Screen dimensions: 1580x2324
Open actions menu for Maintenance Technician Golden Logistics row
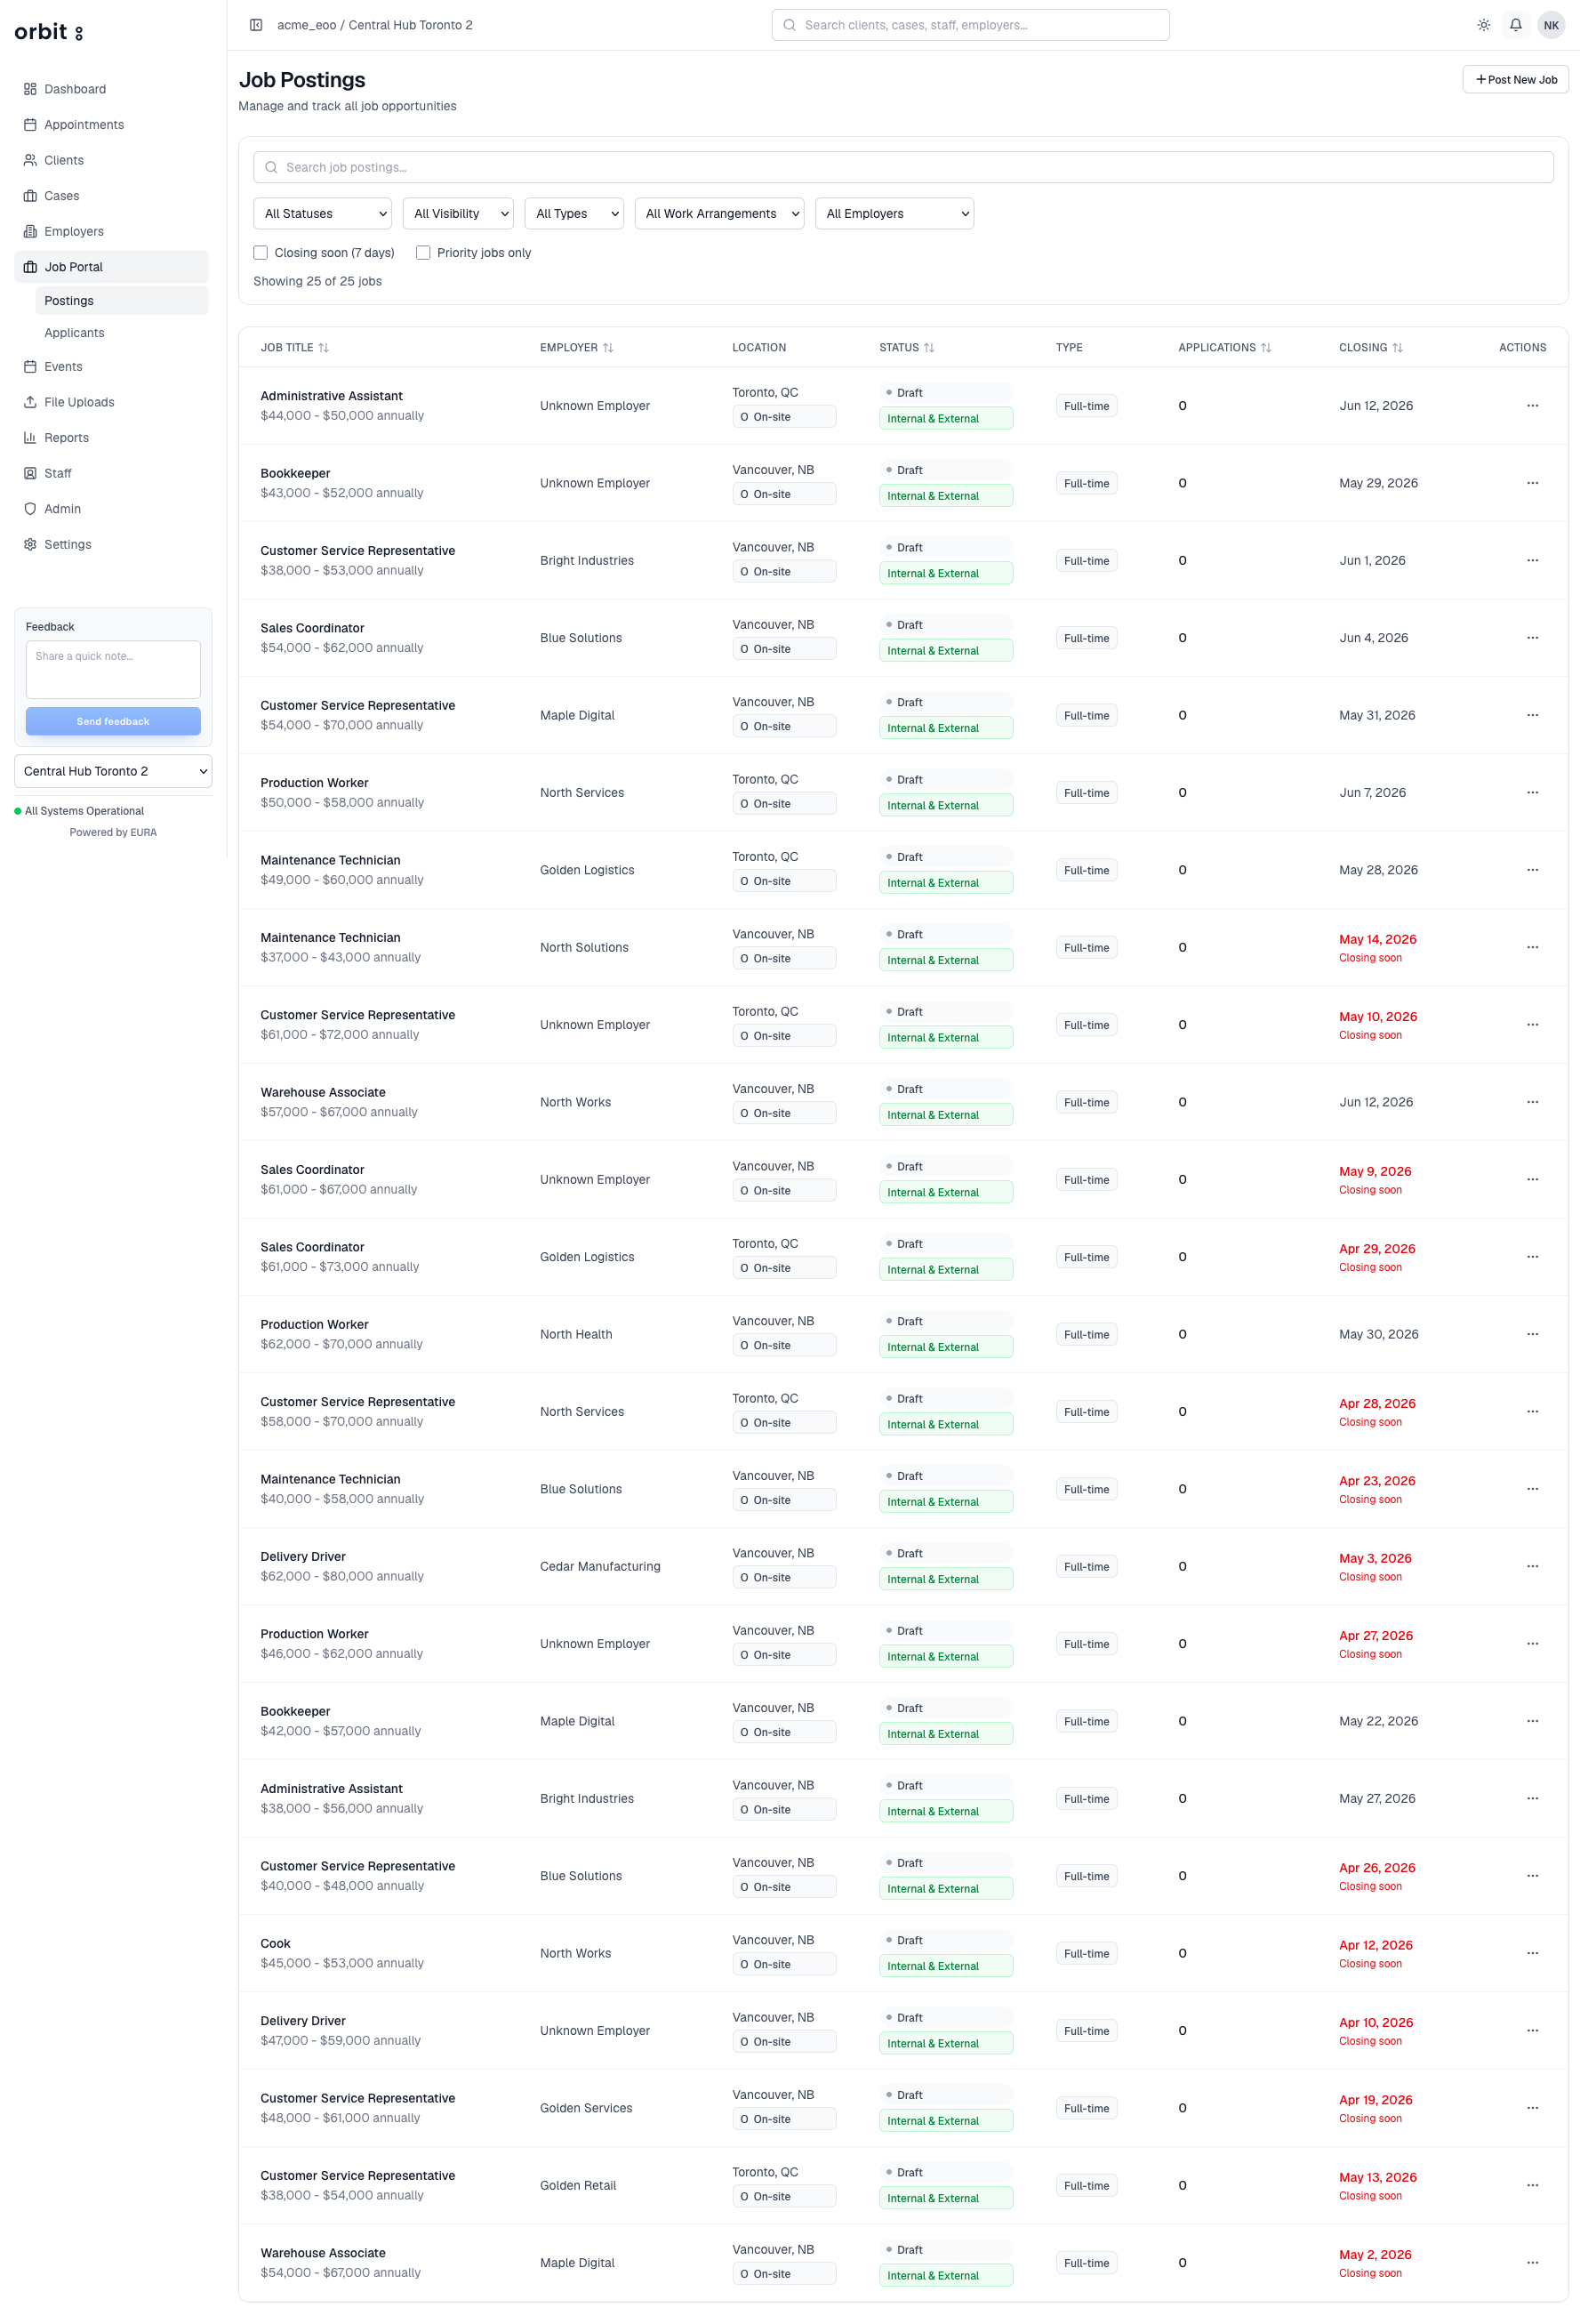click(x=1532, y=870)
